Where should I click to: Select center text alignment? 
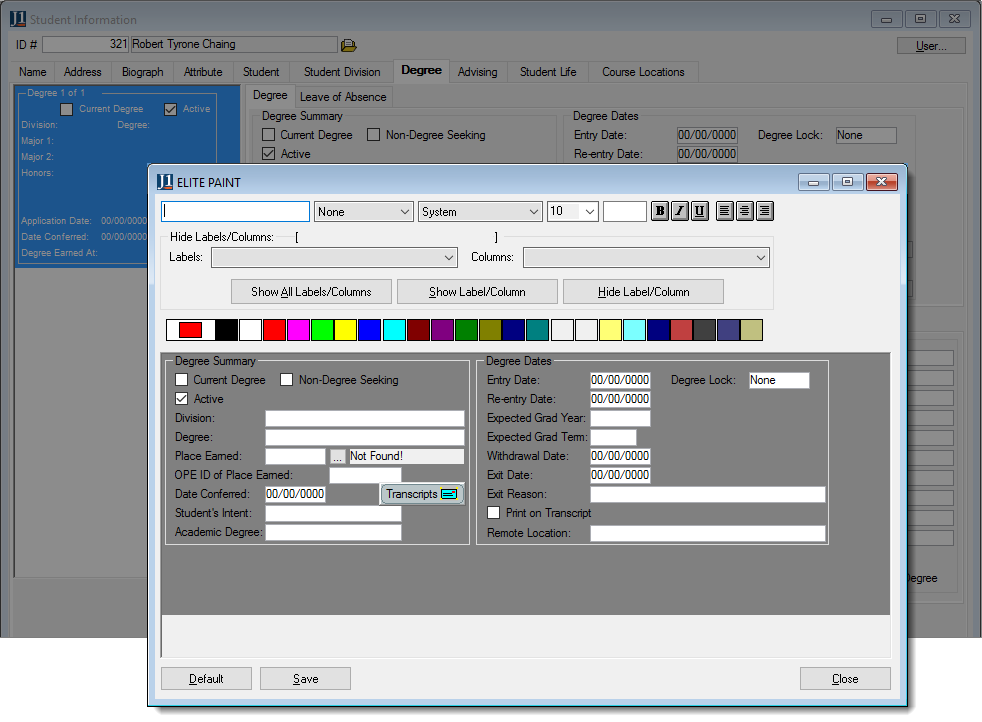click(x=743, y=211)
